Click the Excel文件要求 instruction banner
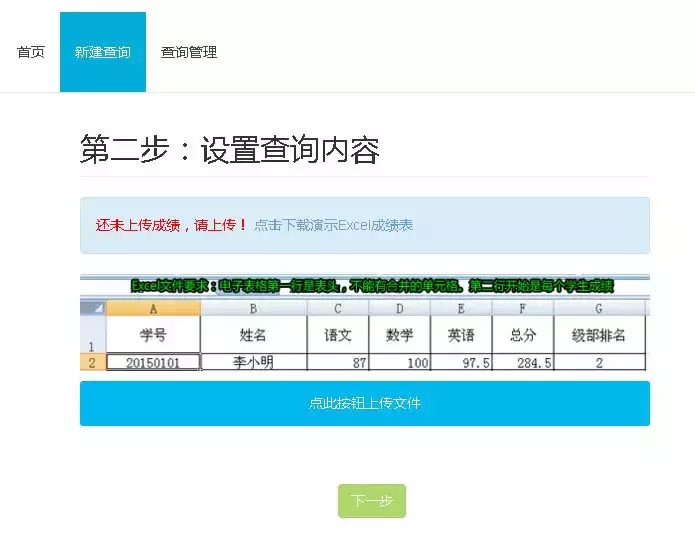This screenshot has height=537, width=695. tap(372, 286)
